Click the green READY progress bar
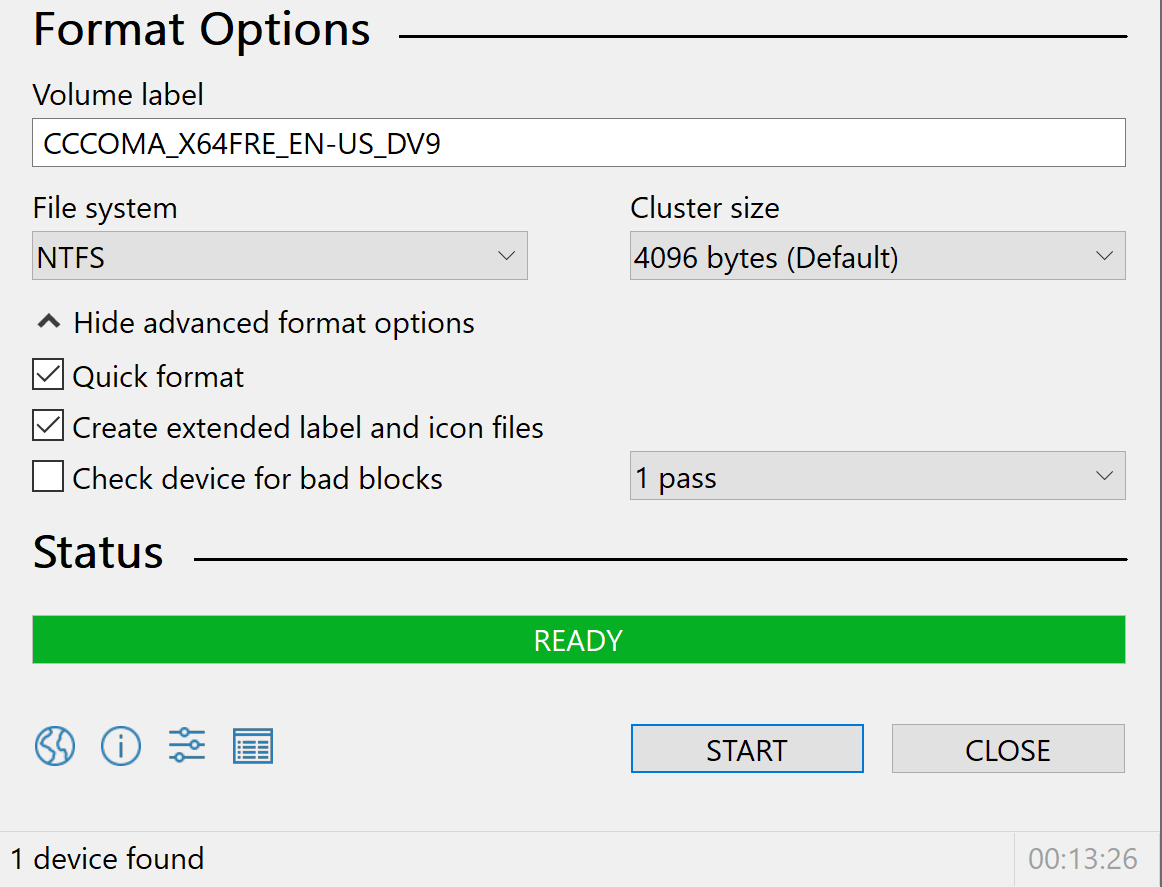 (579, 639)
